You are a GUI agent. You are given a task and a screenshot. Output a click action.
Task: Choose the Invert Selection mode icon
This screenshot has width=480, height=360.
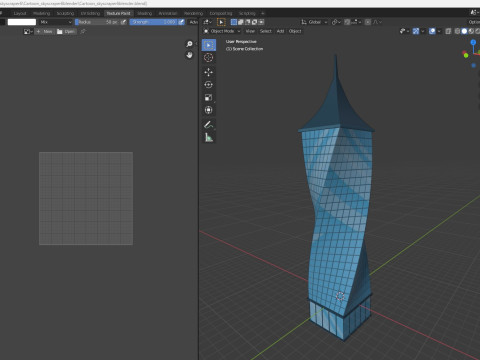coord(254,22)
